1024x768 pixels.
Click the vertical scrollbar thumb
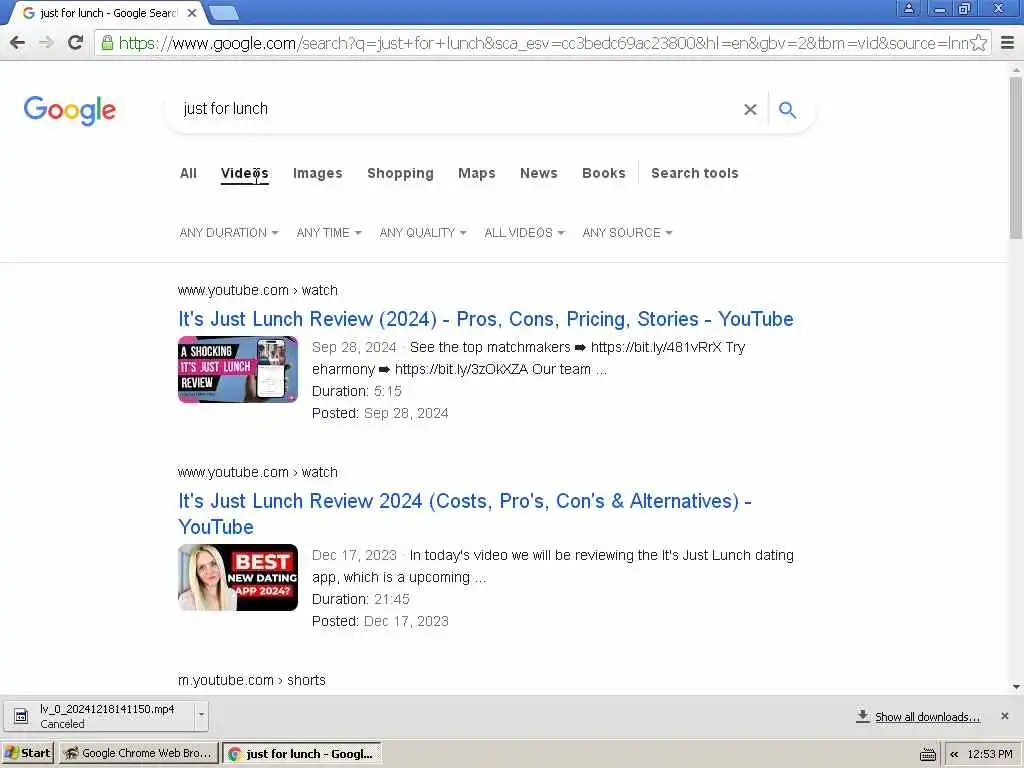[x=1016, y=157]
